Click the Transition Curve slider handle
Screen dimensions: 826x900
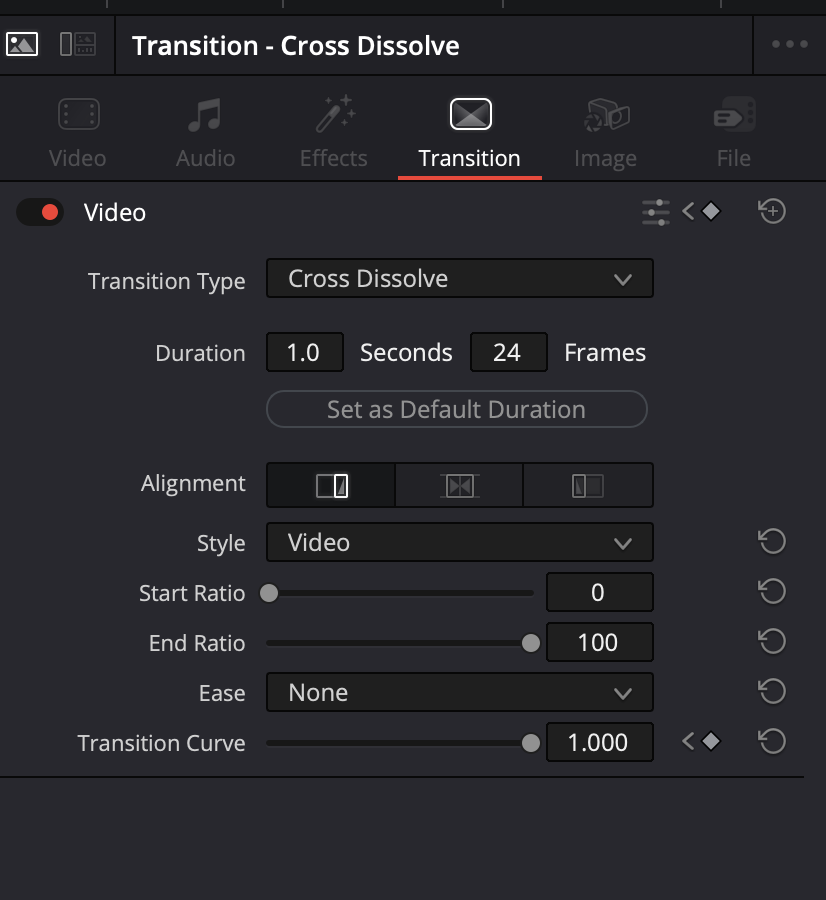point(531,743)
